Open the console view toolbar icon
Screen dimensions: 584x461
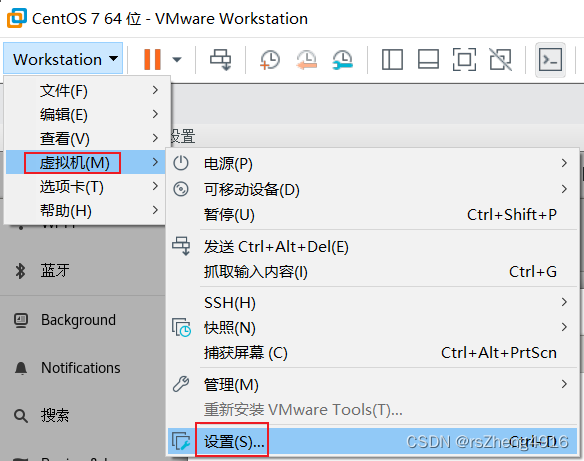(550, 60)
